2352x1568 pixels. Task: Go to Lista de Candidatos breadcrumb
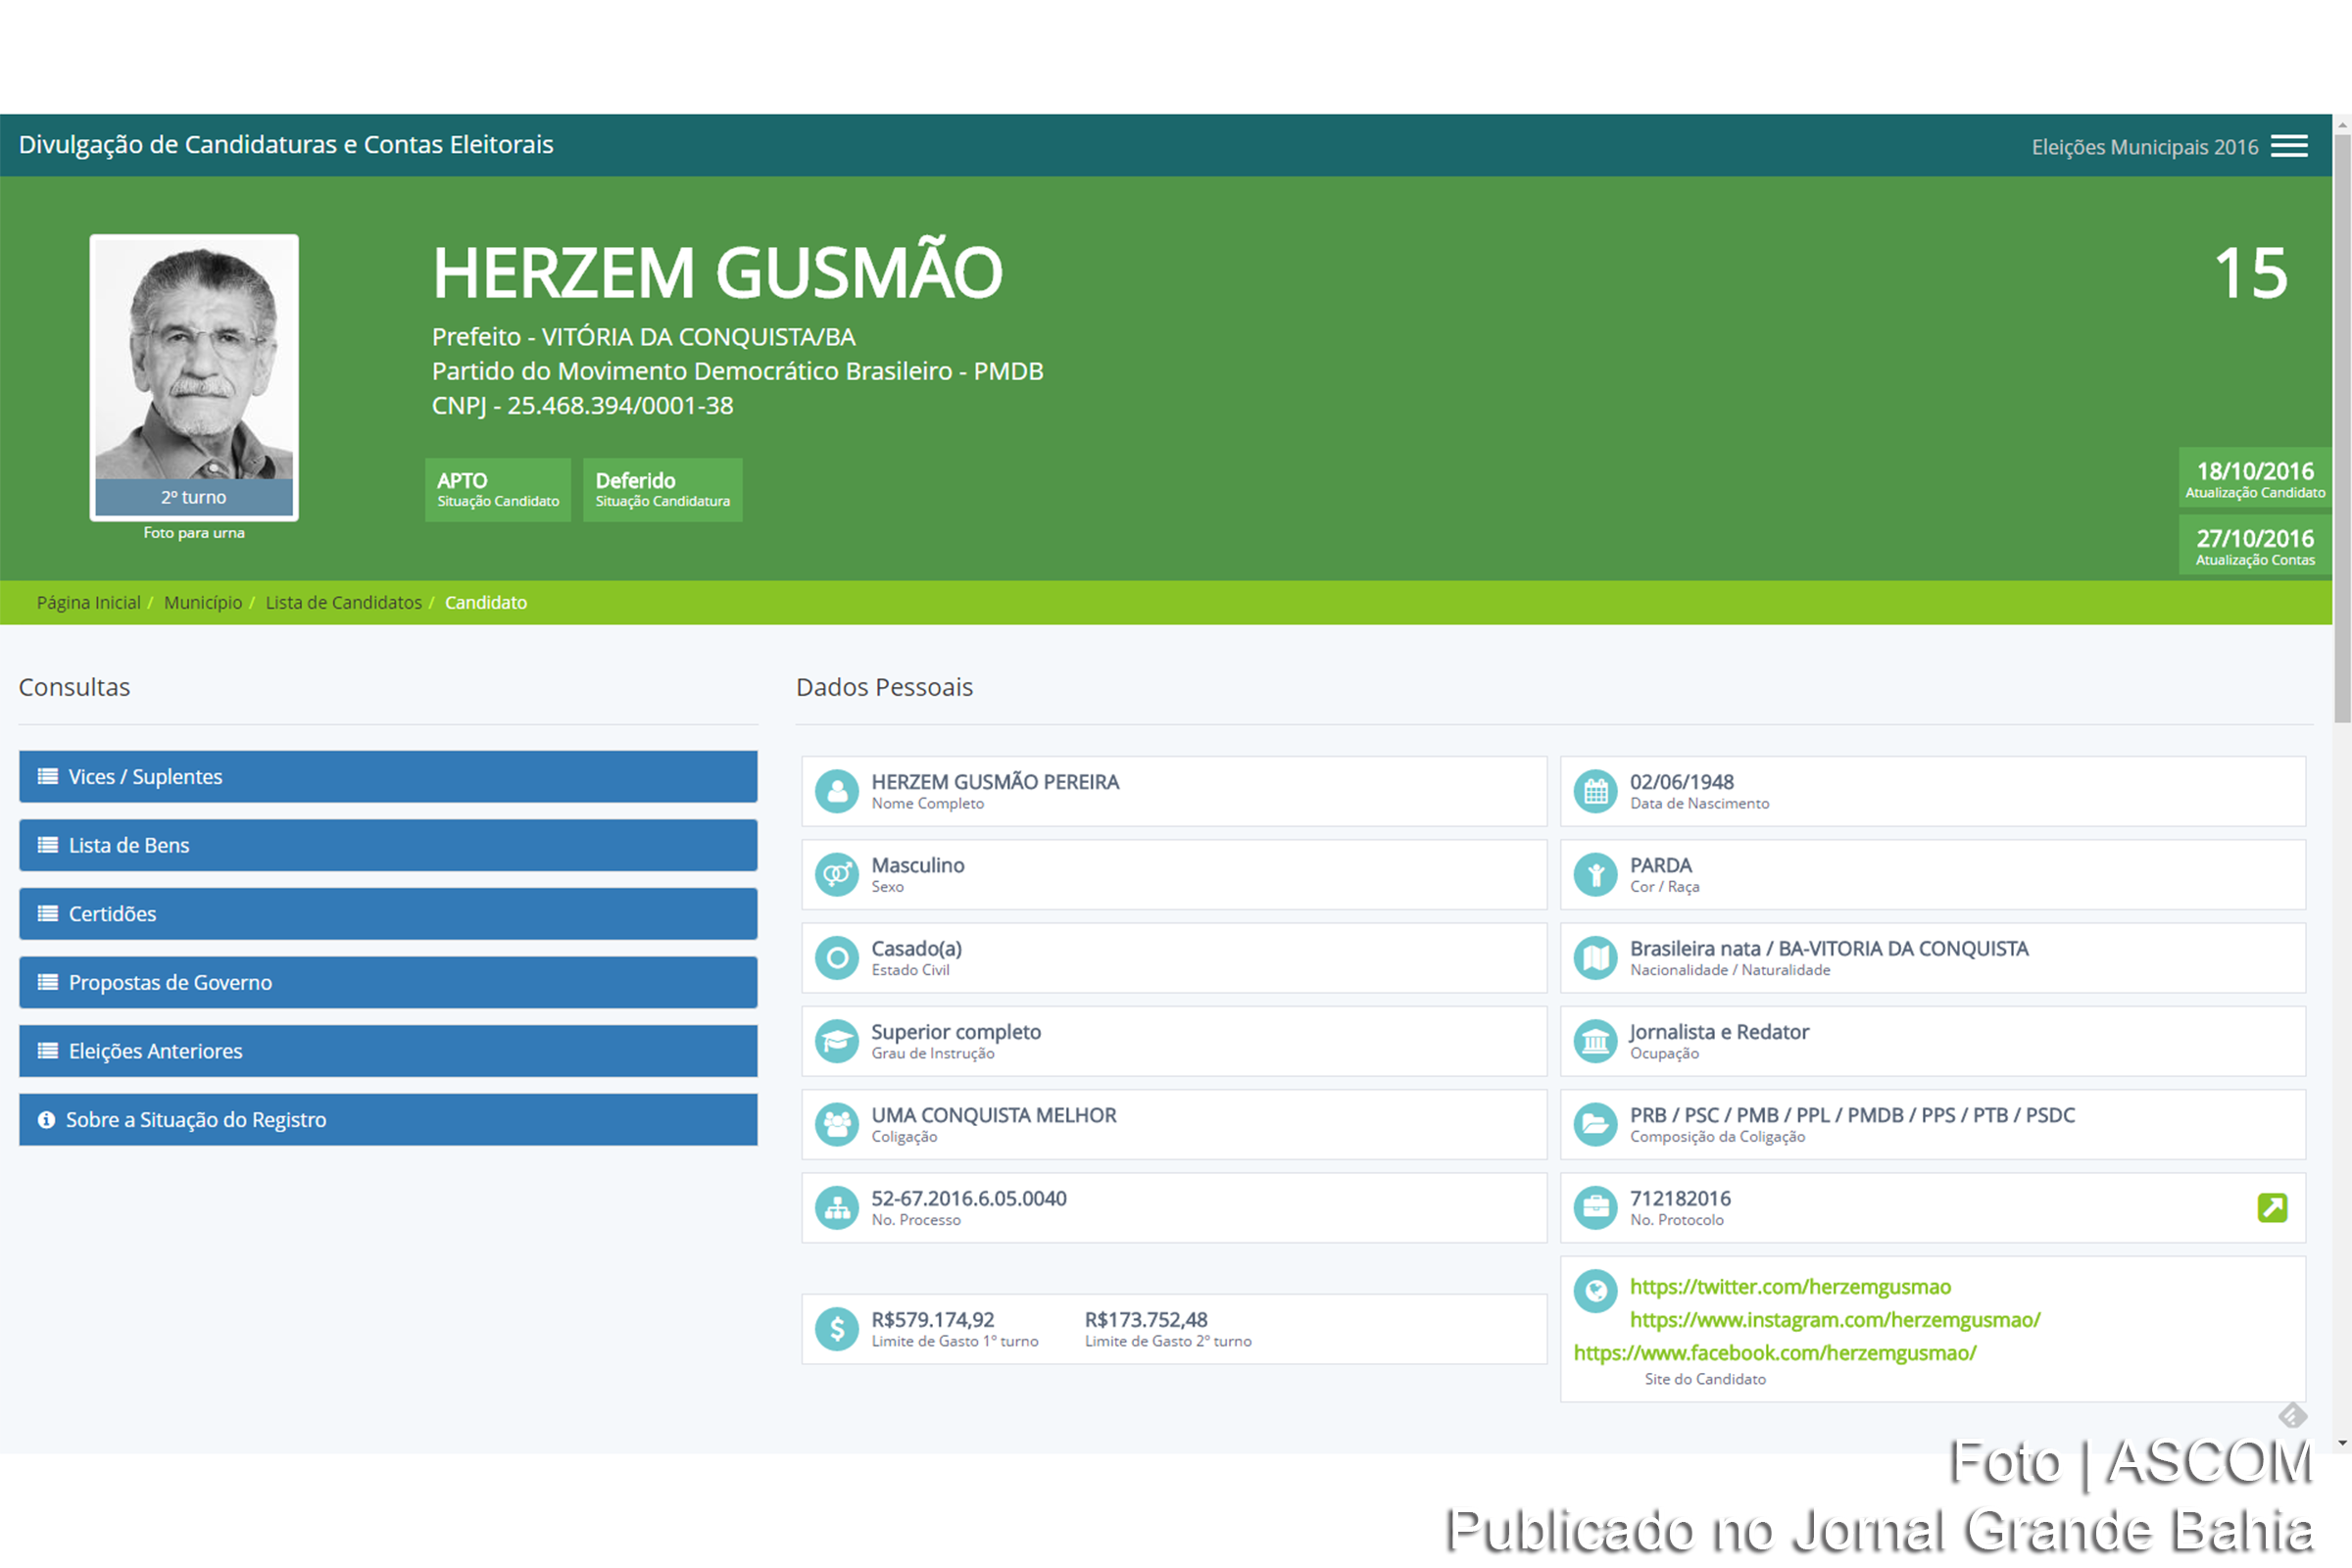coord(343,602)
